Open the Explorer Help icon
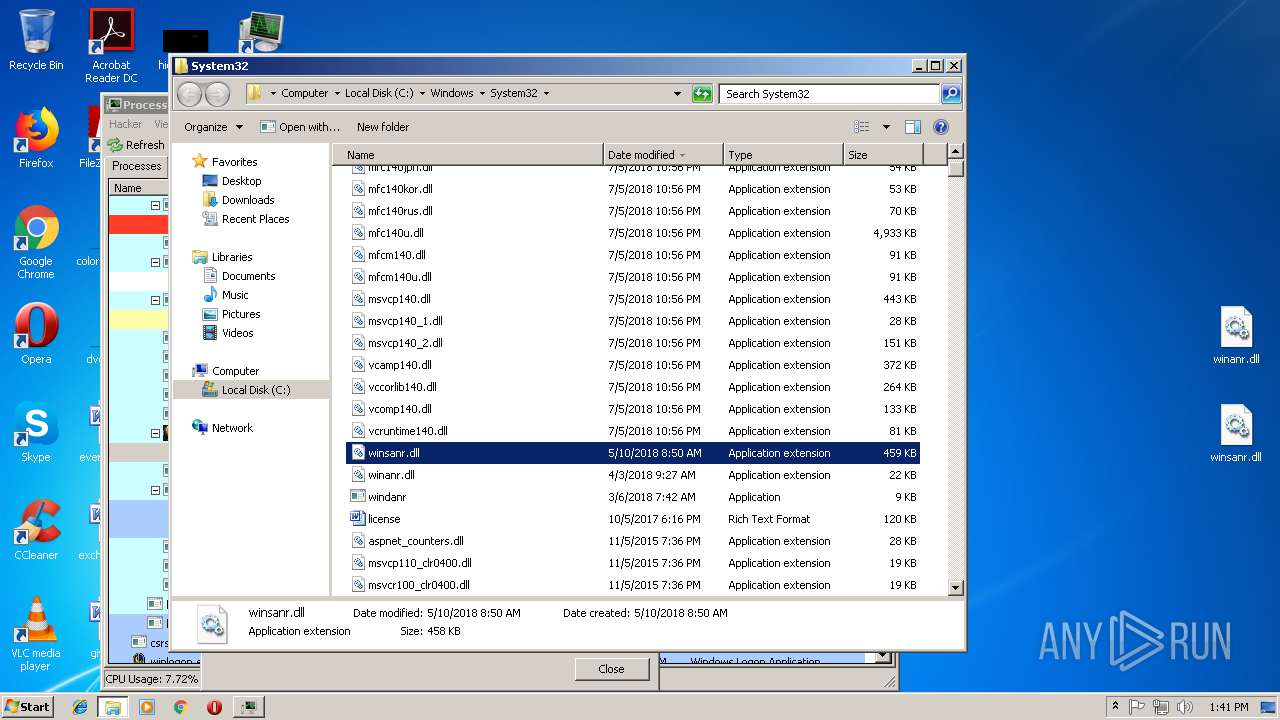 941,127
